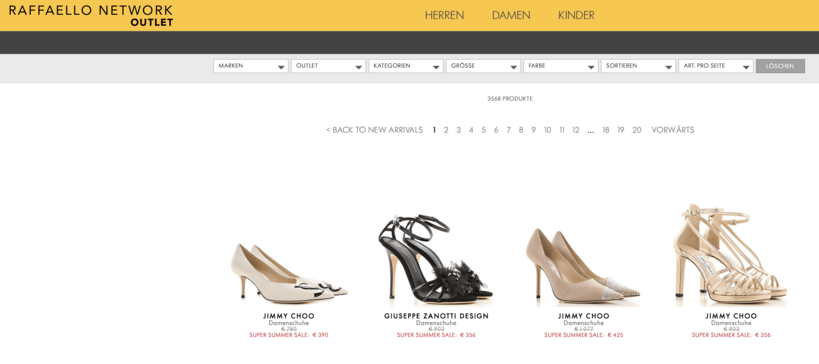
Task: Go to results page 6
Action: point(496,130)
